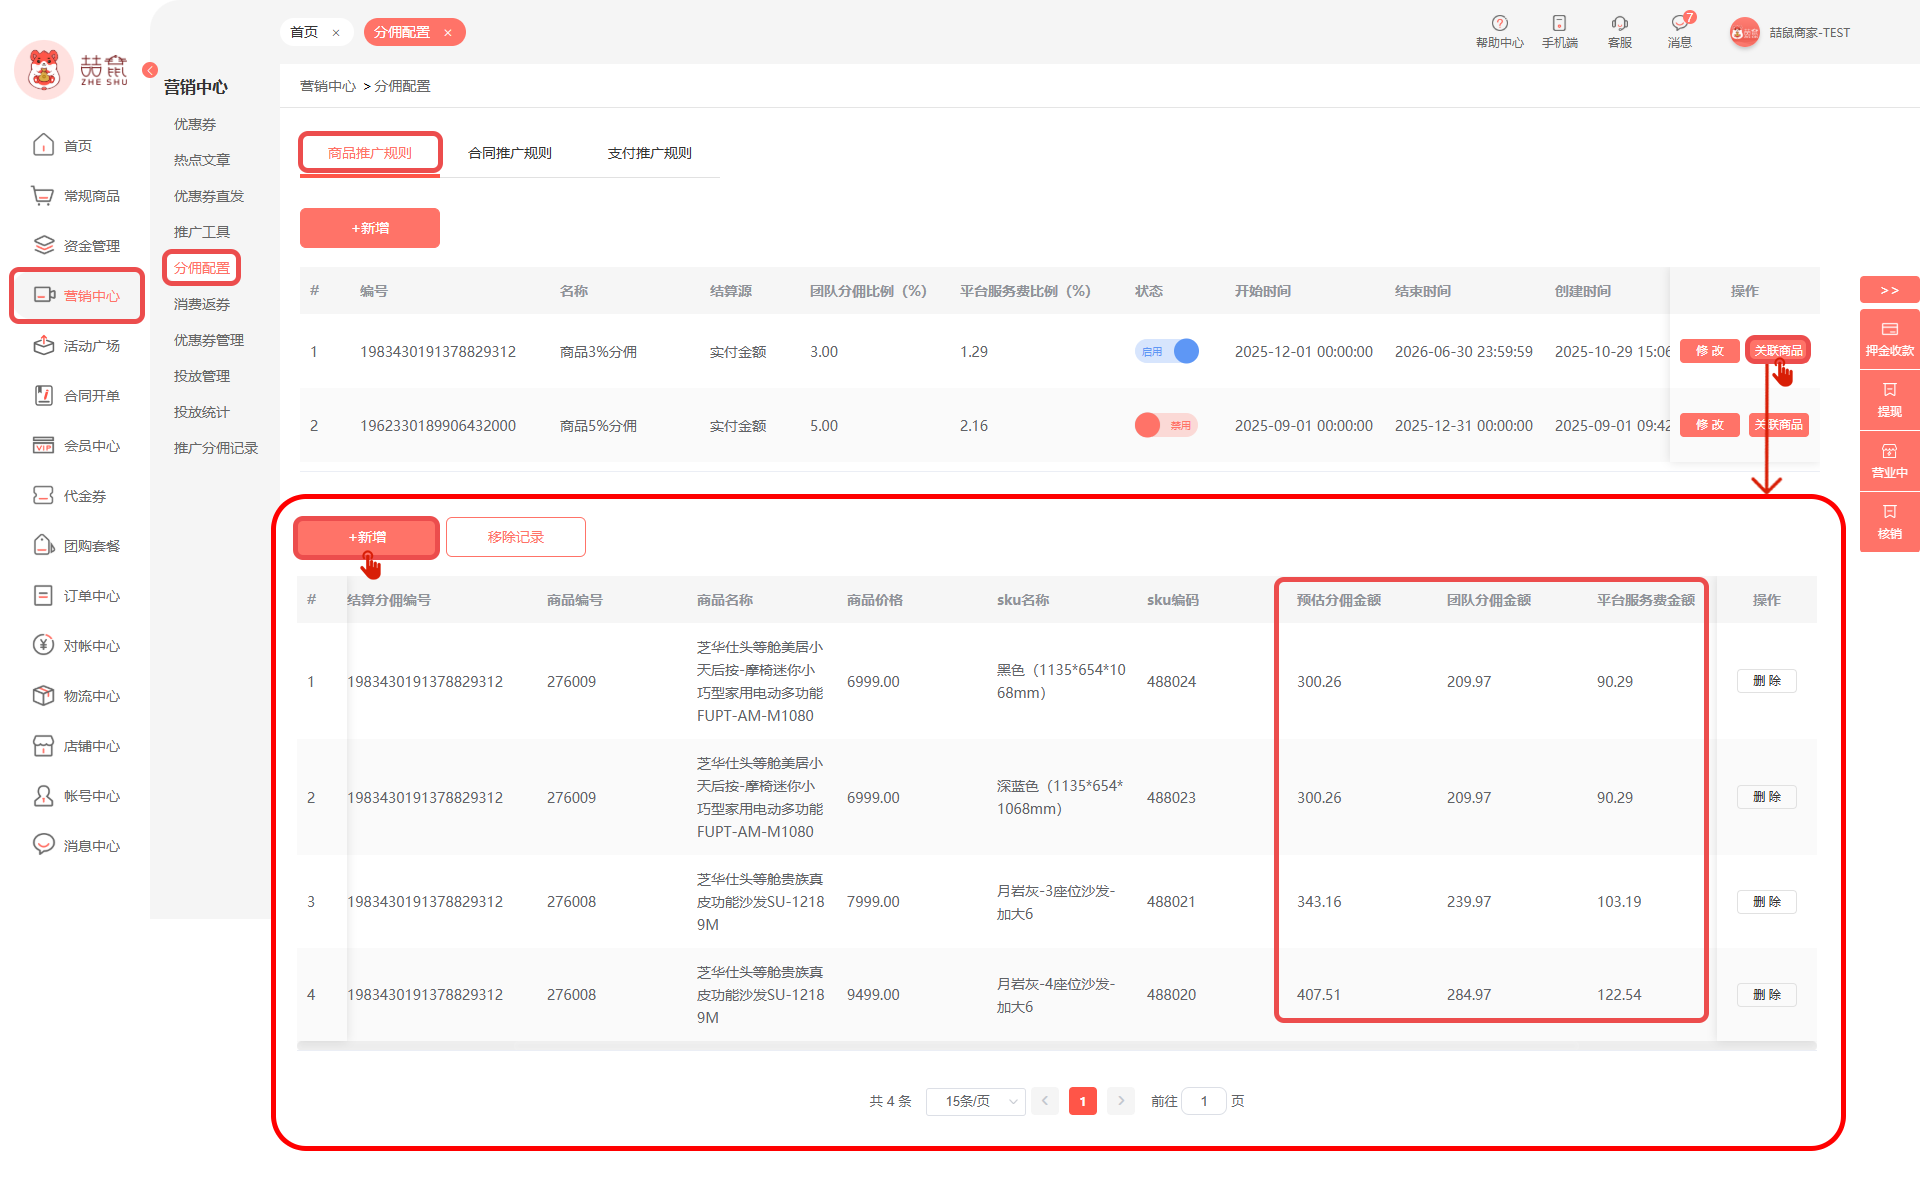The height and width of the screenshot is (1179, 1920).
Task: Click 移除记录 button
Action: click(516, 537)
